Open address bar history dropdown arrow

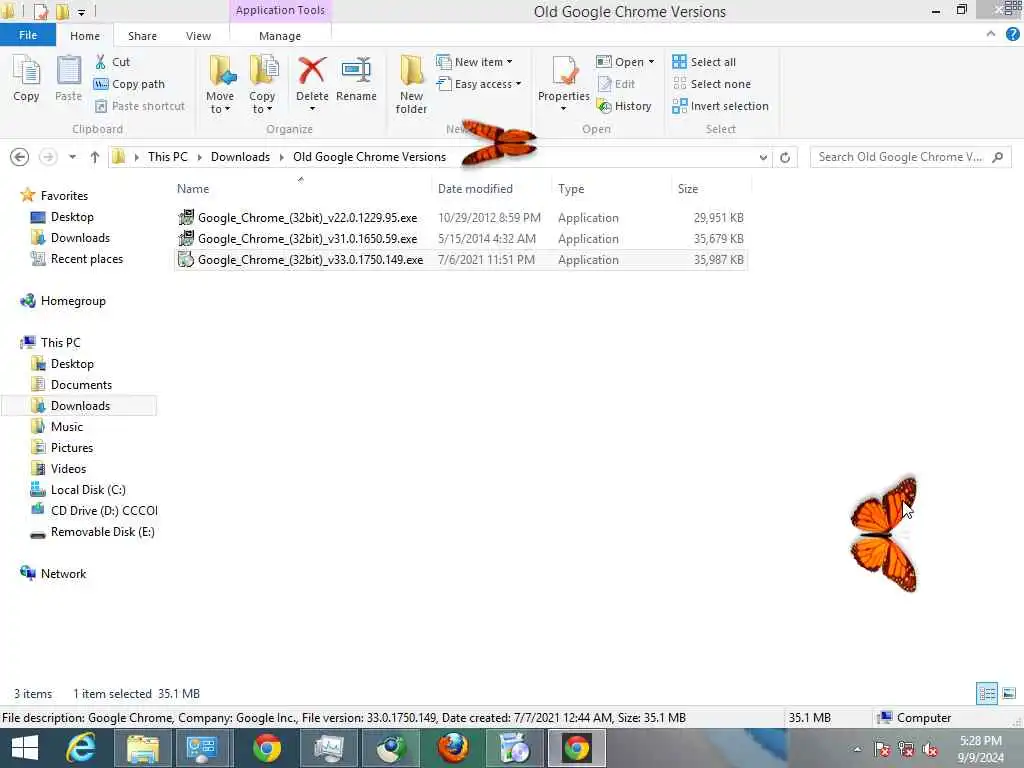(763, 157)
